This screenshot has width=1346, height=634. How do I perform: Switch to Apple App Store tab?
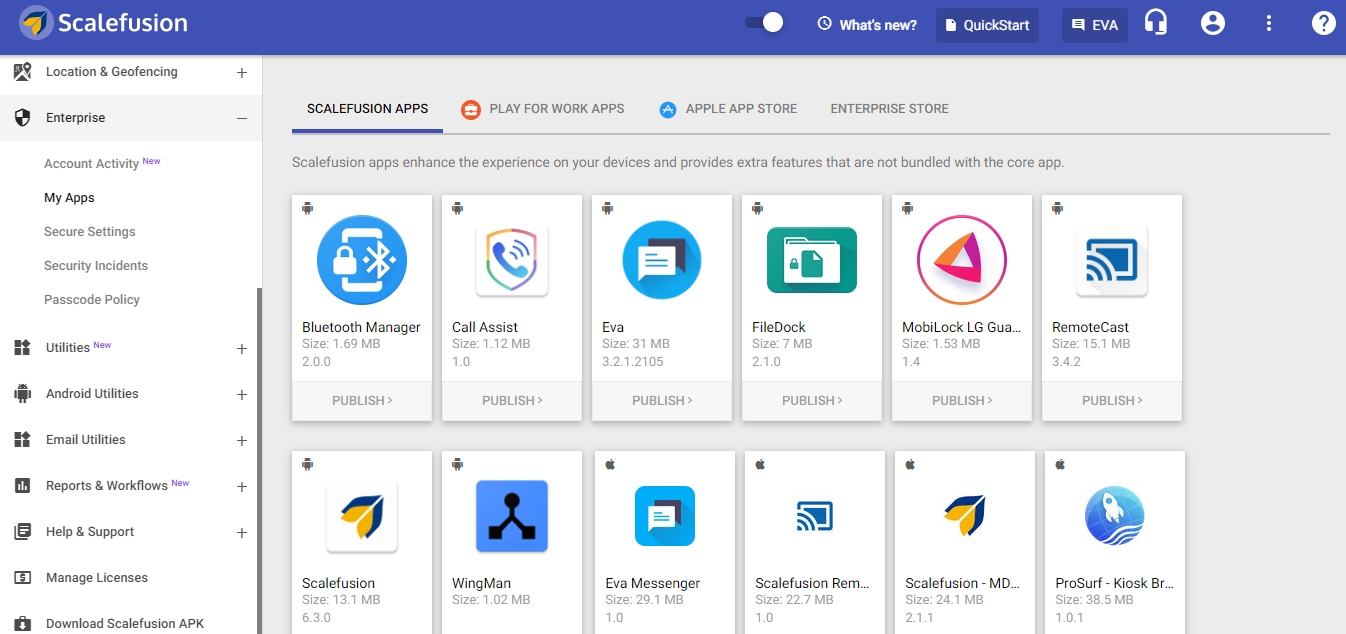(x=728, y=109)
